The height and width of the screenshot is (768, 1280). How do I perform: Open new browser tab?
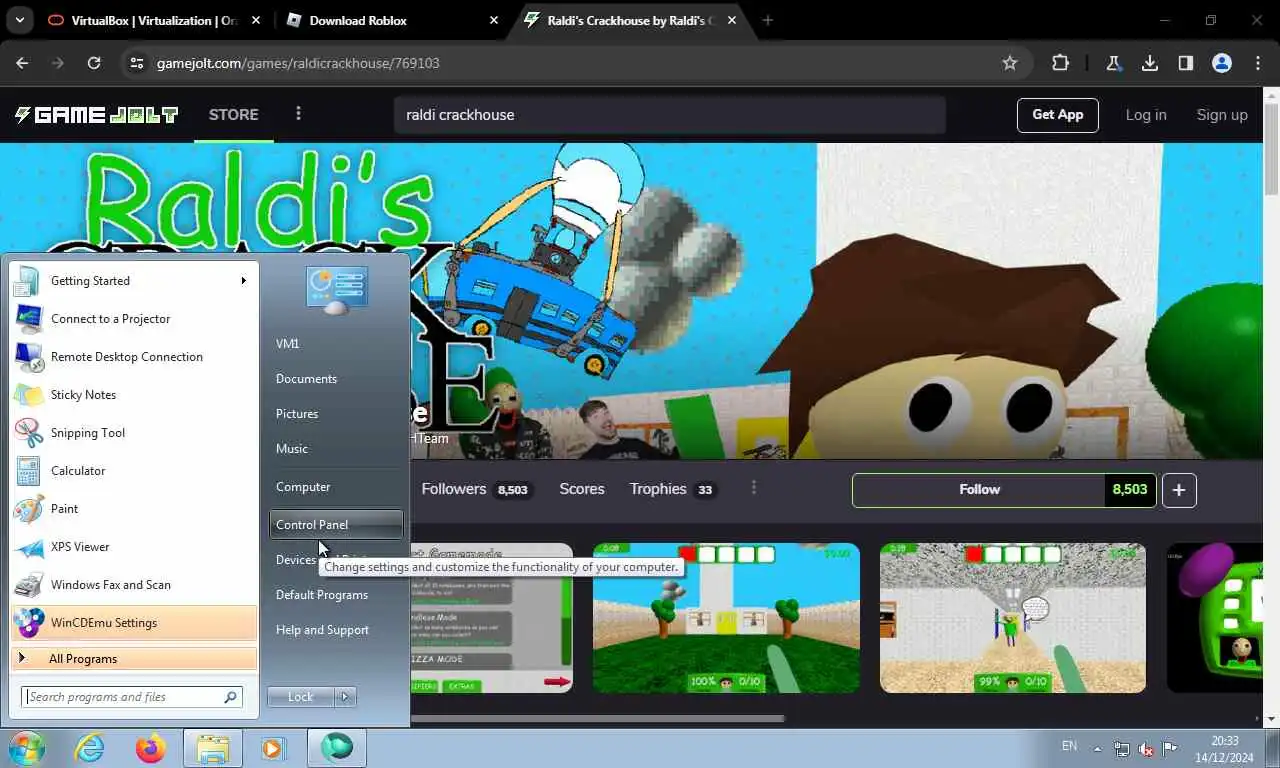coord(768,20)
